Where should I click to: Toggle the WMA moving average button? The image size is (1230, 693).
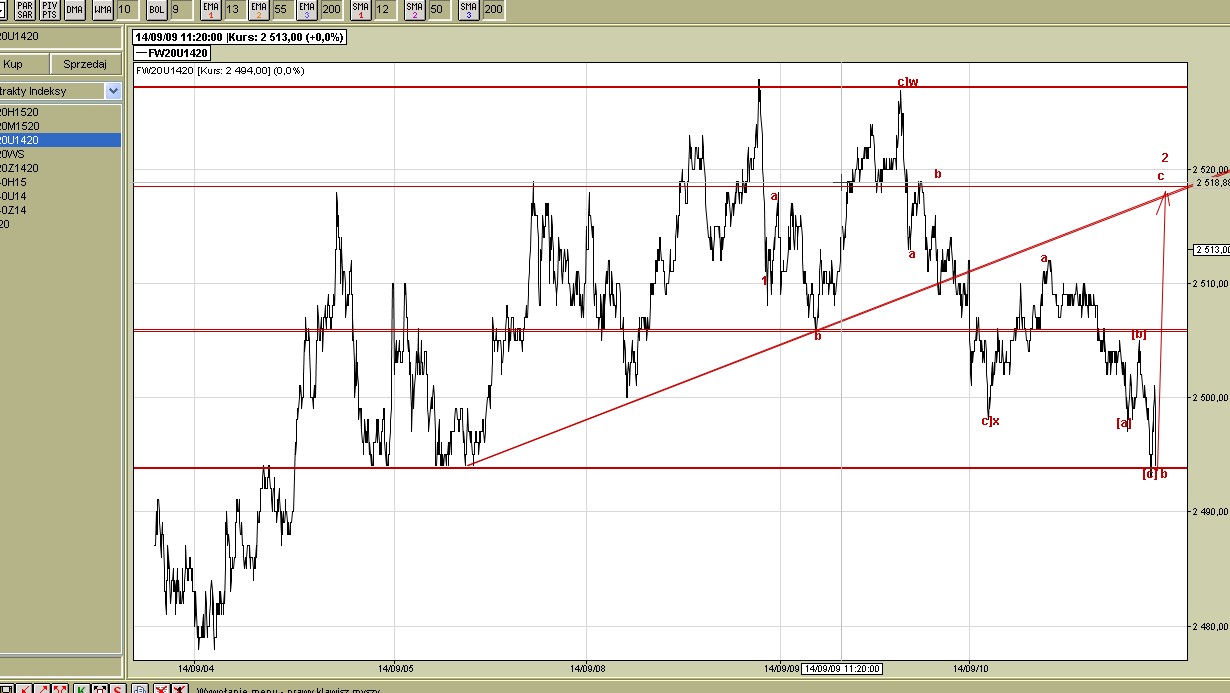point(102,9)
